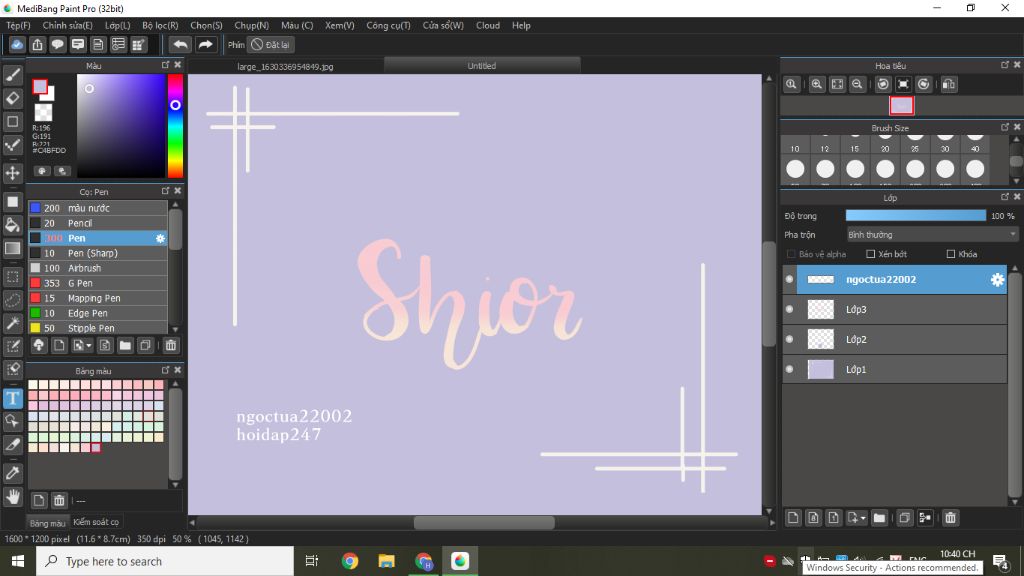Open the Công cụ(T) menu

(388, 25)
